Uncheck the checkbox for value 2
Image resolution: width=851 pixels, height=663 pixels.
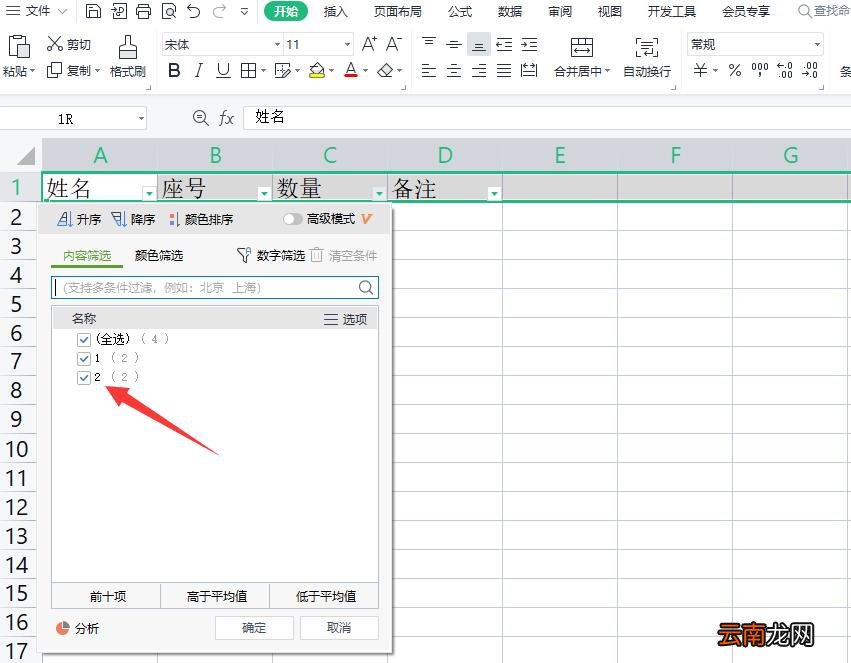(84, 378)
